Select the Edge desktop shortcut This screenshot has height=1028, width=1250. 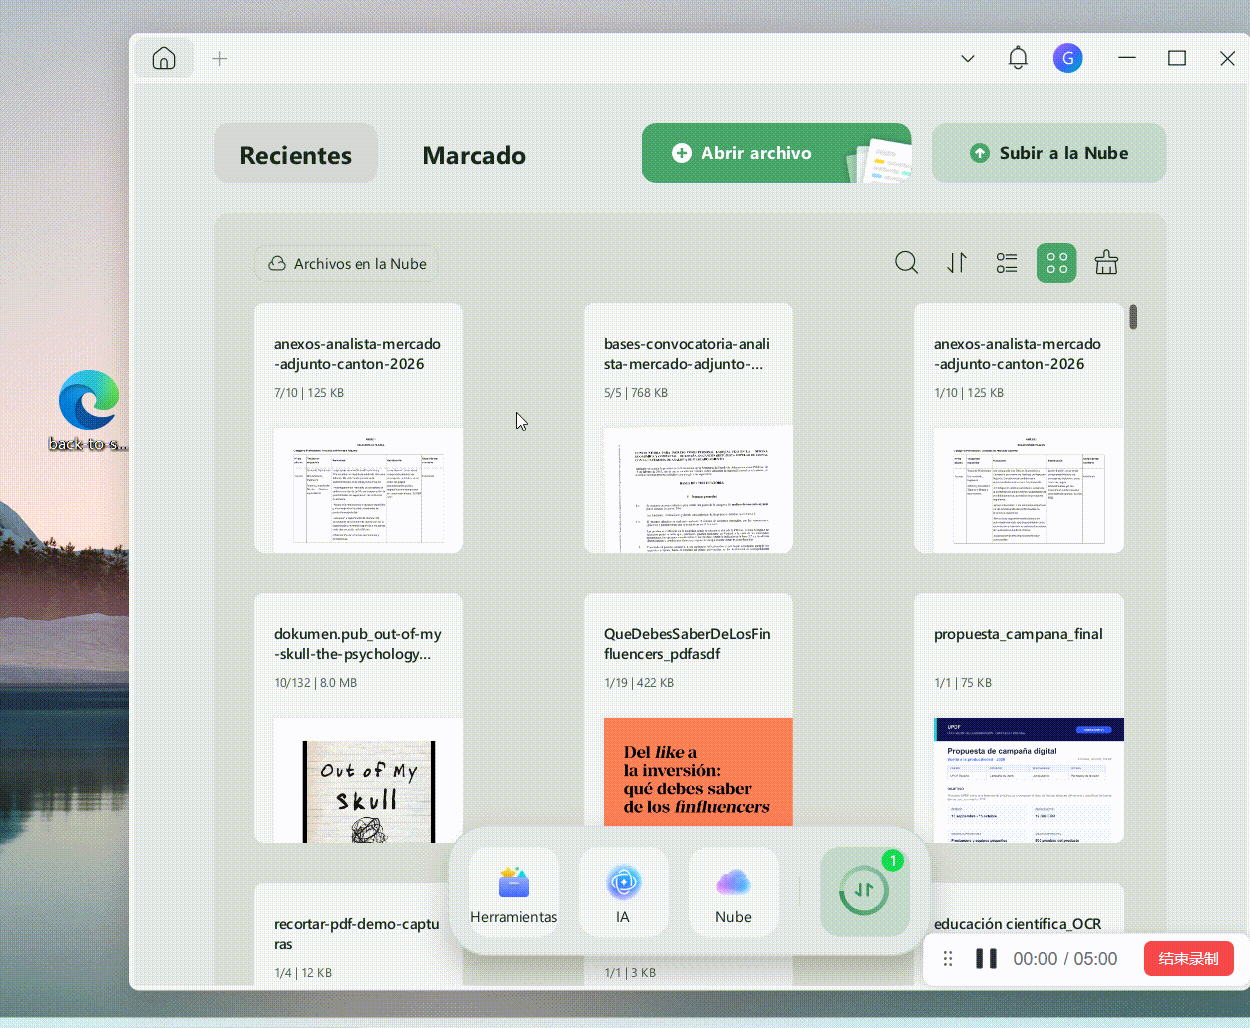coord(89,411)
